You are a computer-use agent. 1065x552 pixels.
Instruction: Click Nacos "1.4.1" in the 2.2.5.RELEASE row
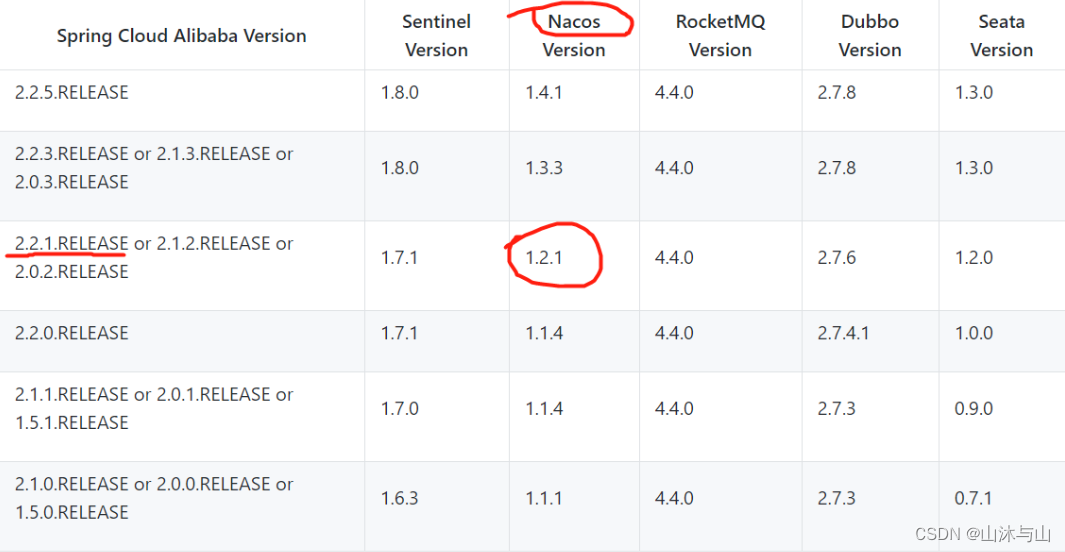[x=543, y=92]
